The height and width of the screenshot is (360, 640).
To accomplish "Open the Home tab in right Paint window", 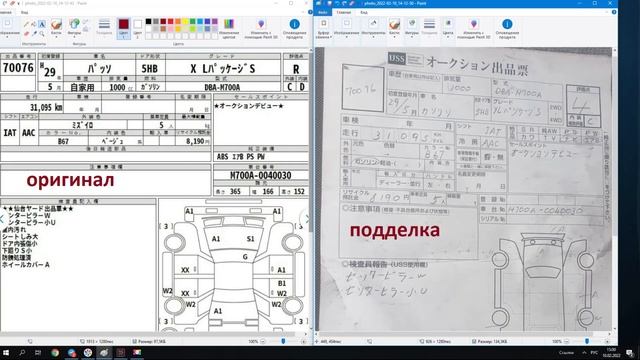I will (344, 12).
